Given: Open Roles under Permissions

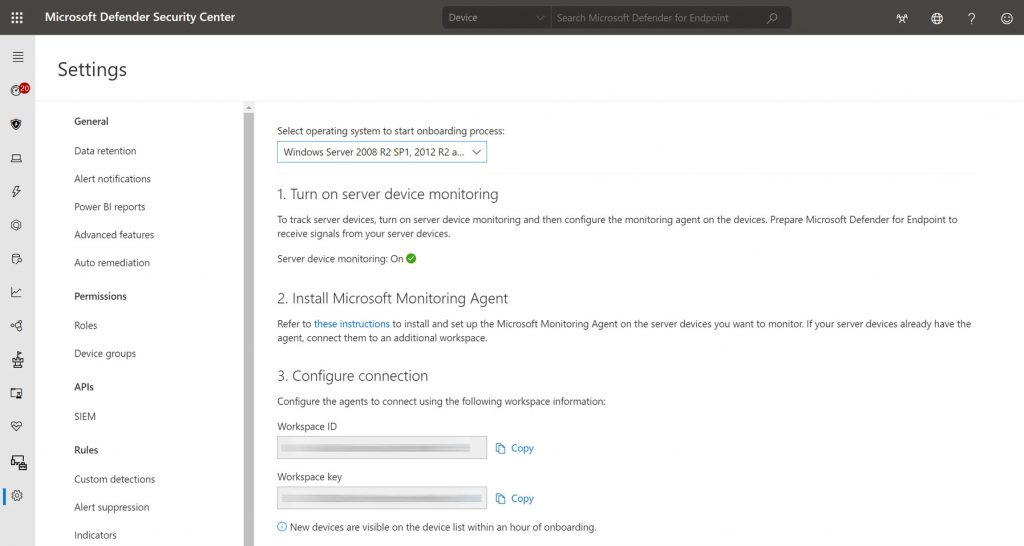Looking at the screenshot, I should coord(86,325).
